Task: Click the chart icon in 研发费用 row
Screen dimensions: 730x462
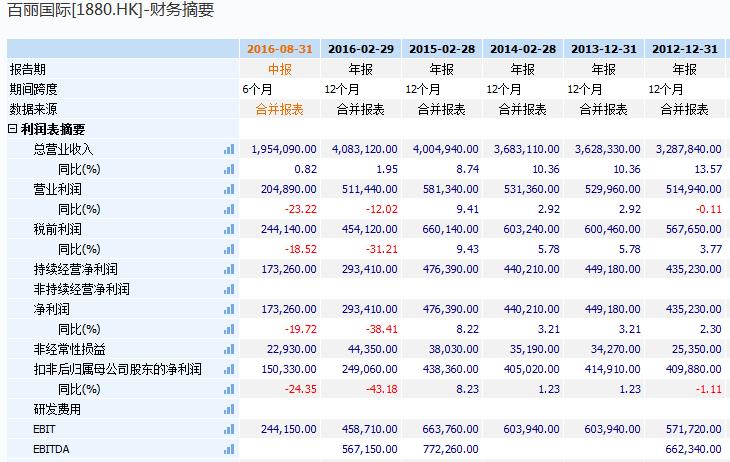Action: (229, 409)
